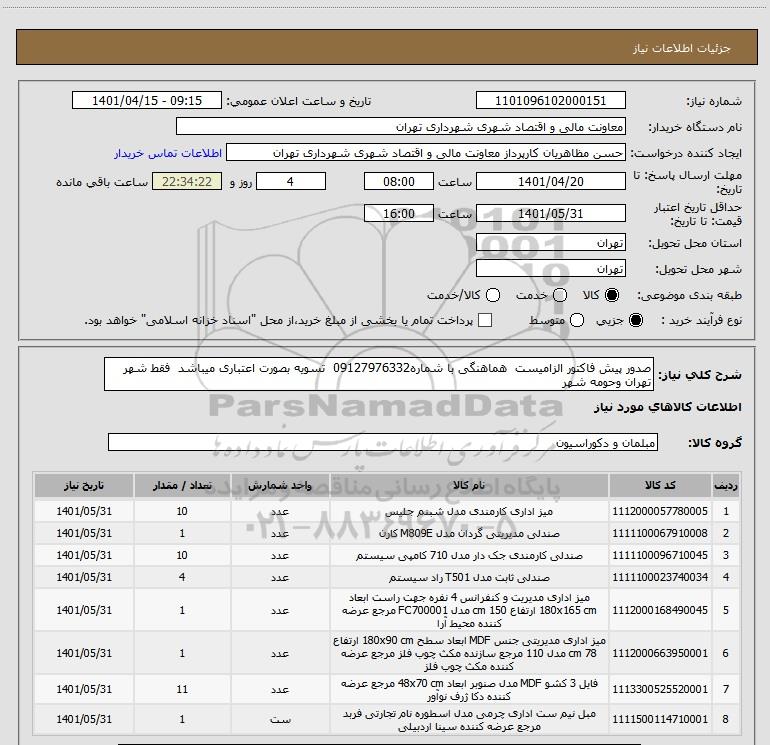Click the فایل 3 کشو MDF item name
Viewport: 770px width, 745px height.
(x=469, y=689)
